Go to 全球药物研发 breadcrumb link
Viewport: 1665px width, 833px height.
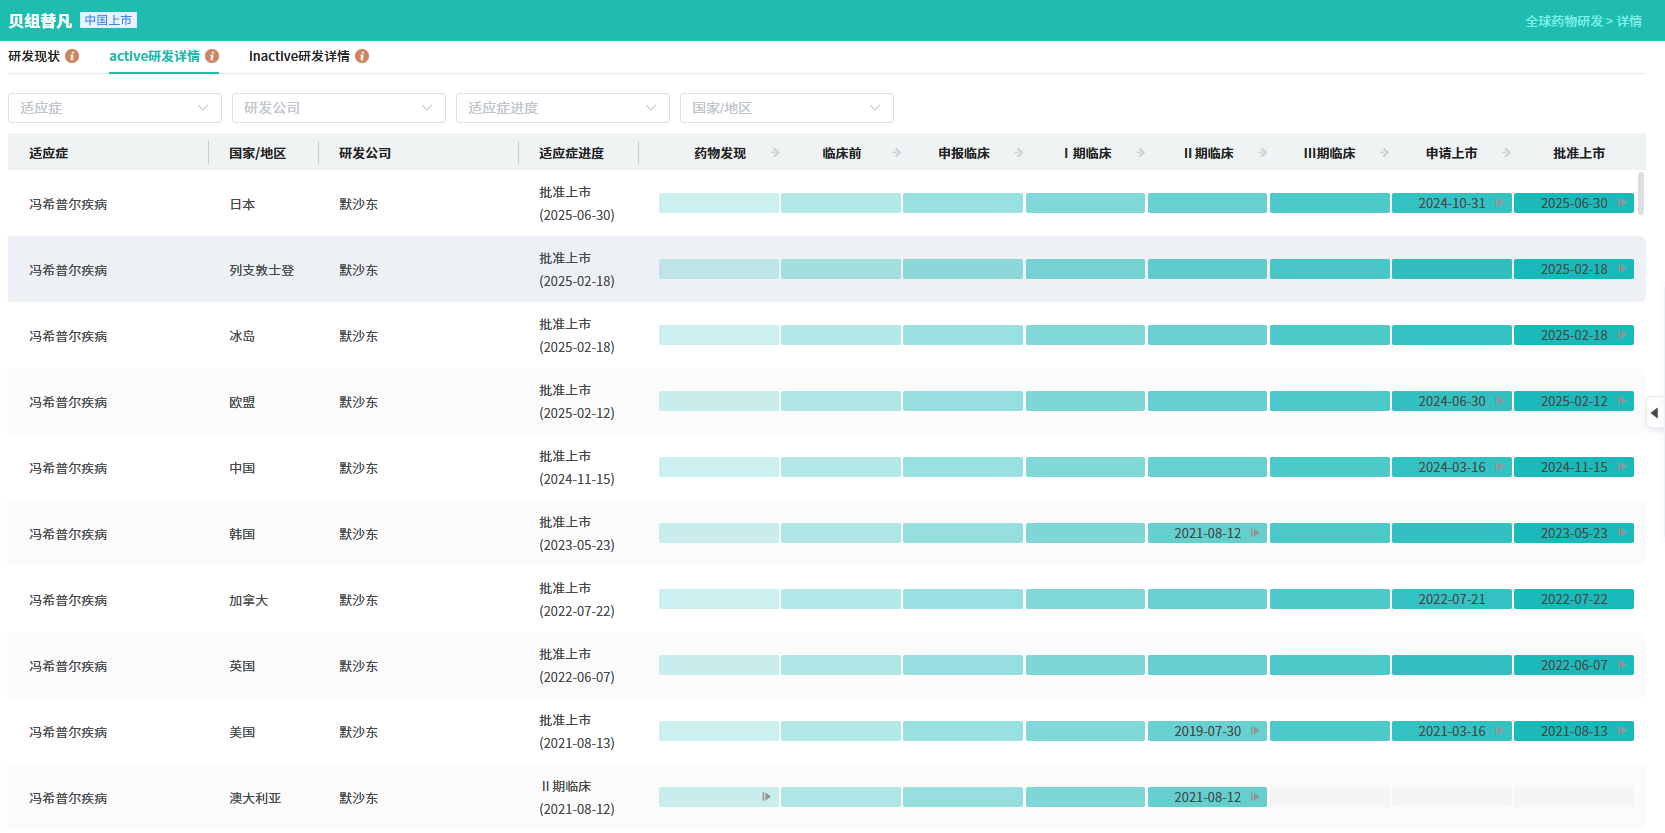[x=1563, y=21]
